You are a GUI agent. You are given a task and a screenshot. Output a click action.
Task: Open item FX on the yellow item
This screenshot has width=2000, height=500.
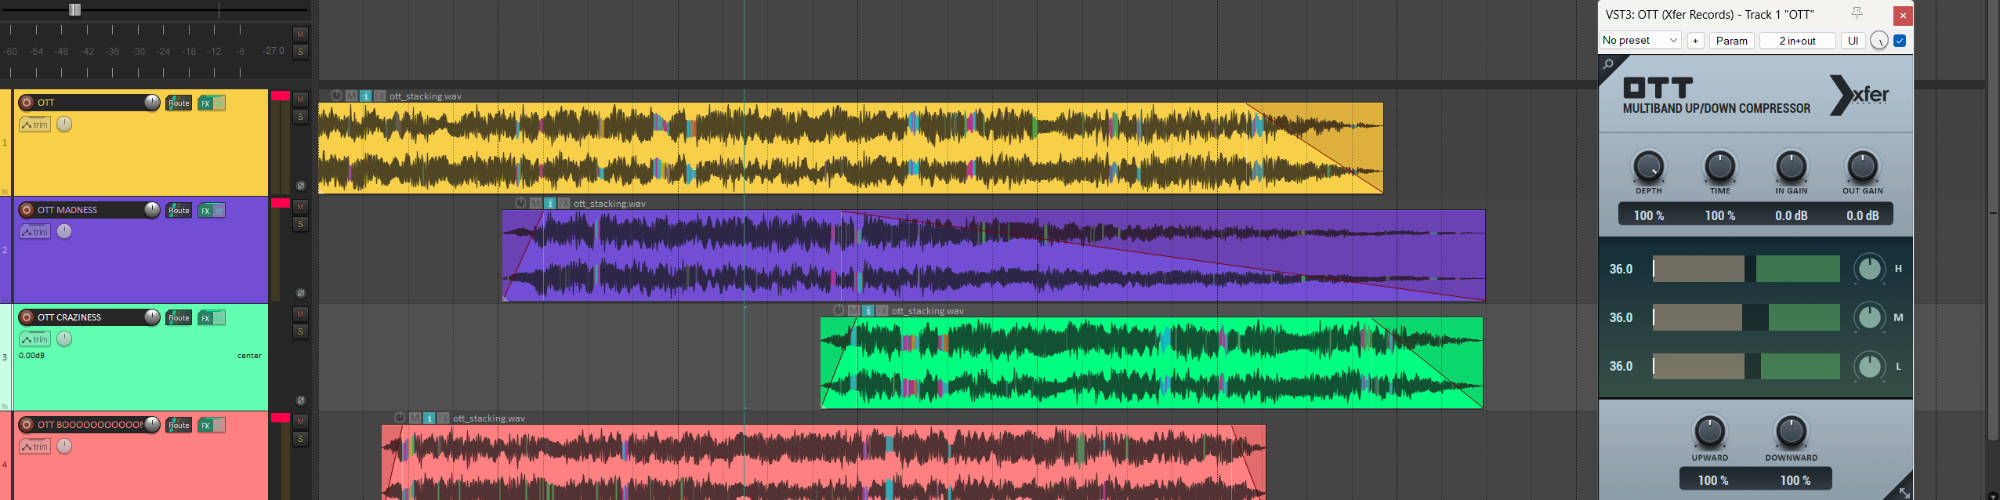[x=379, y=96]
